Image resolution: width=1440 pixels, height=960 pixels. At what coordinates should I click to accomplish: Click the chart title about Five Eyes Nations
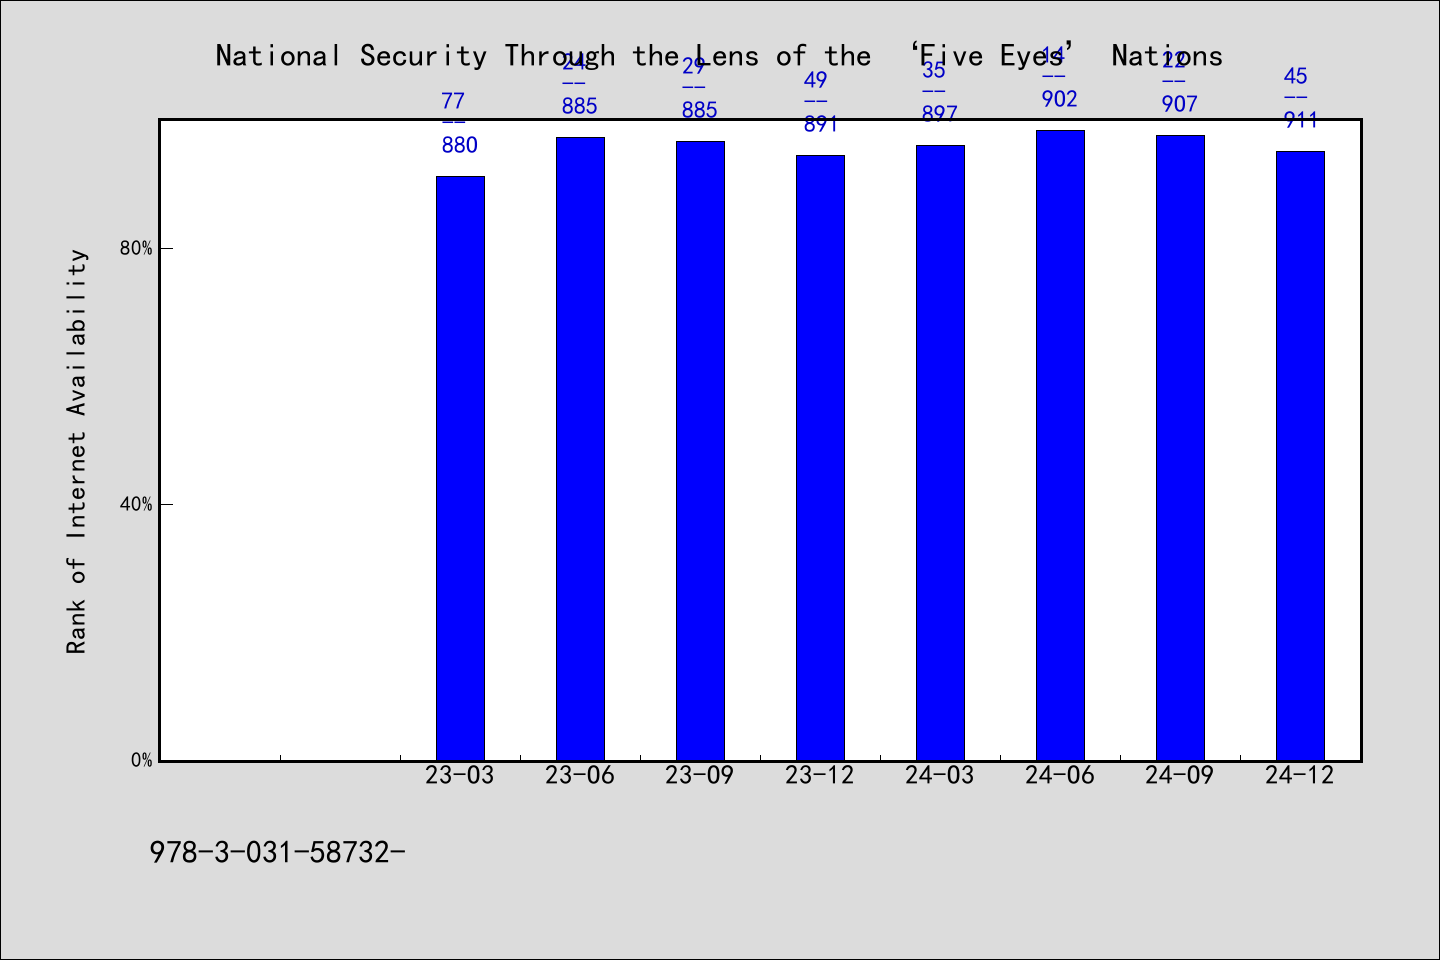719,56
